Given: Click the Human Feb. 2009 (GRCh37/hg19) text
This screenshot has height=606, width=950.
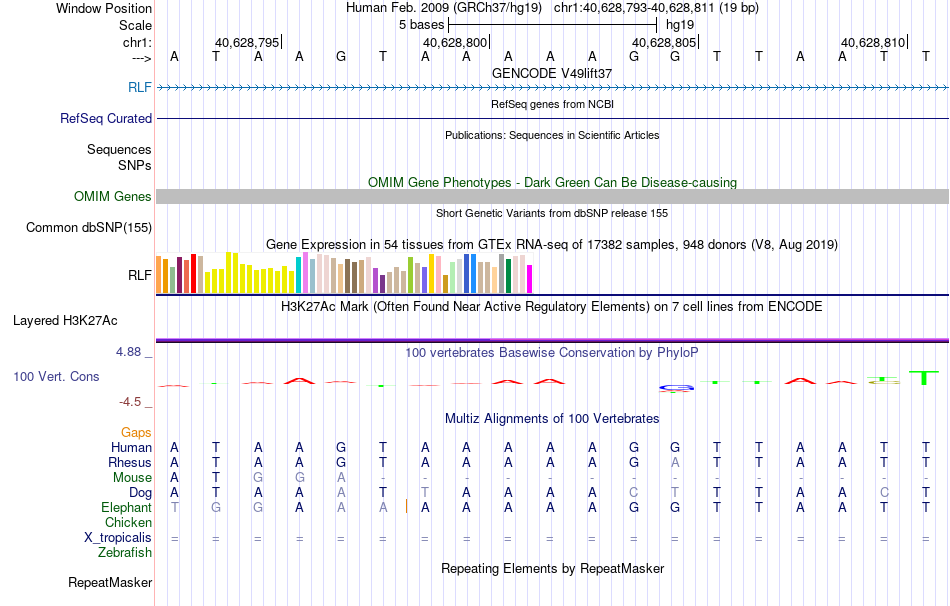Looking at the screenshot, I should click(x=444, y=8).
